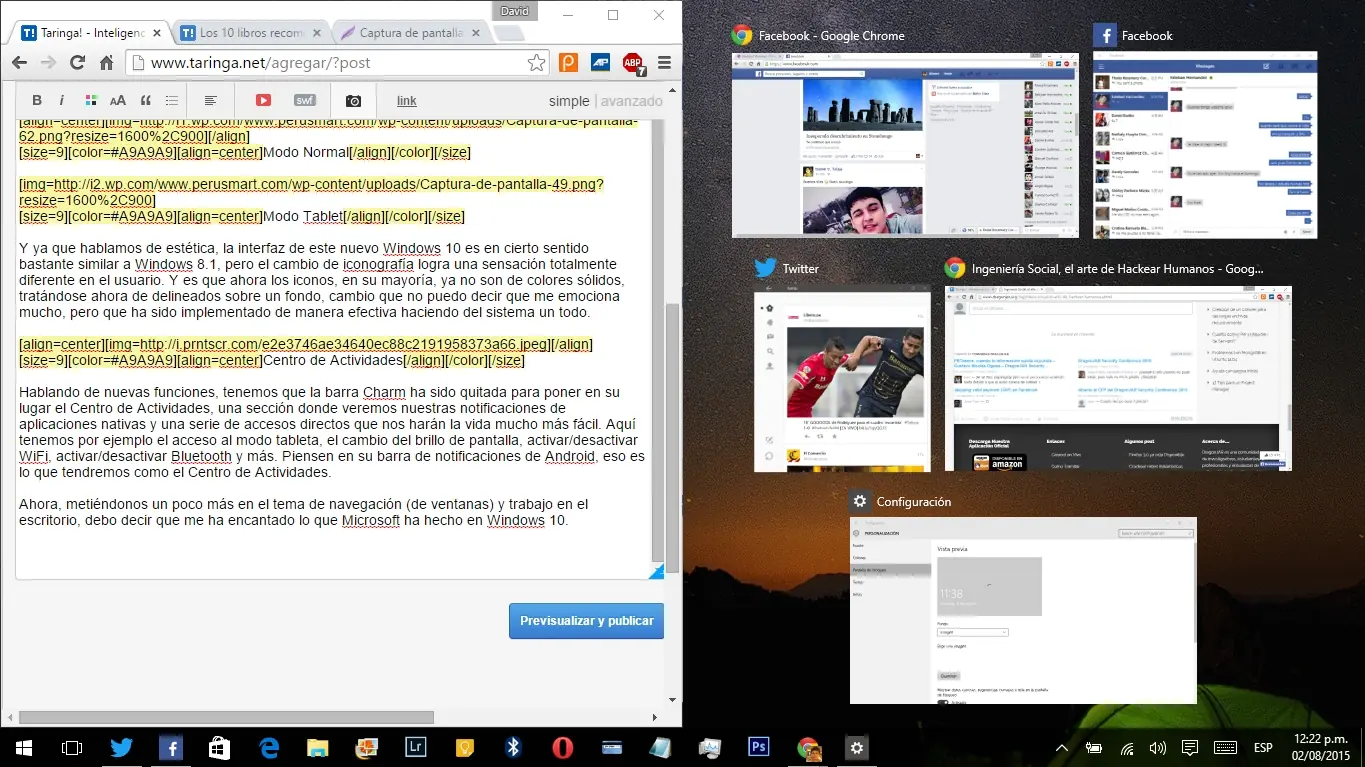Image resolution: width=1365 pixels, height=767 pixels.
Task: Open Windows Store from the taskbar
Action: [x=219, y=747]
